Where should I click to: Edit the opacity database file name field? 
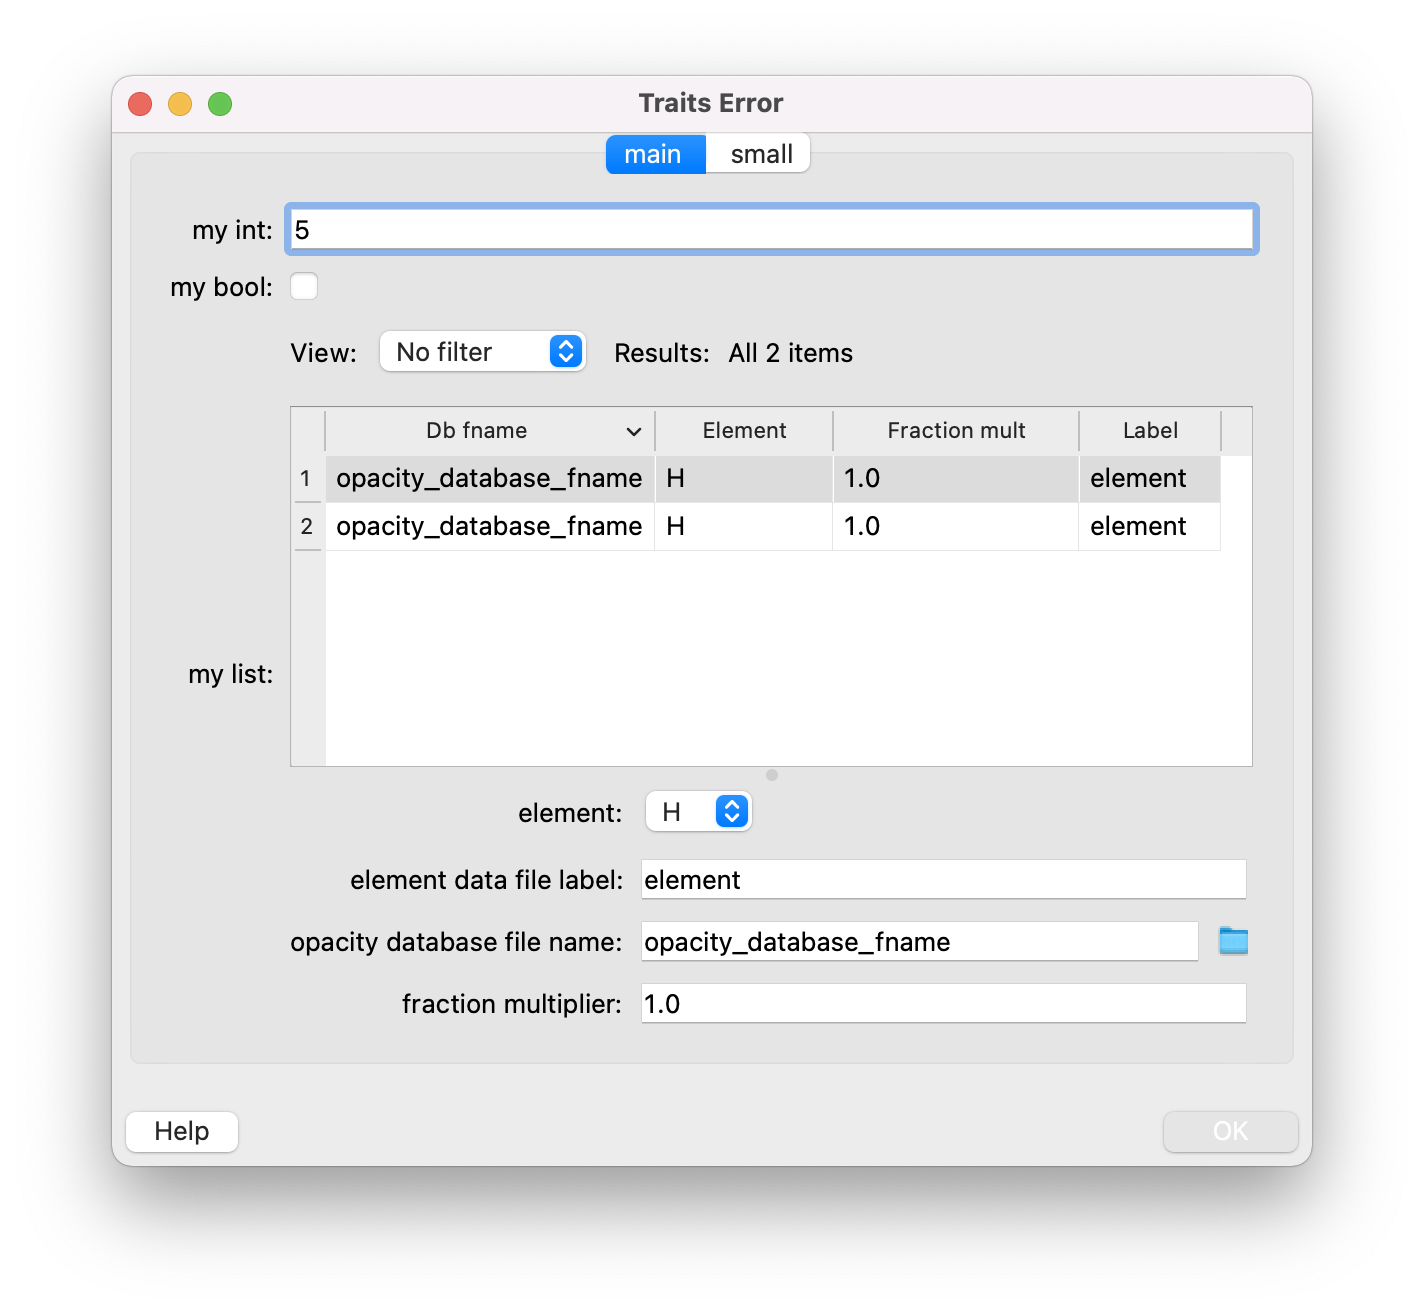(918, 941)
